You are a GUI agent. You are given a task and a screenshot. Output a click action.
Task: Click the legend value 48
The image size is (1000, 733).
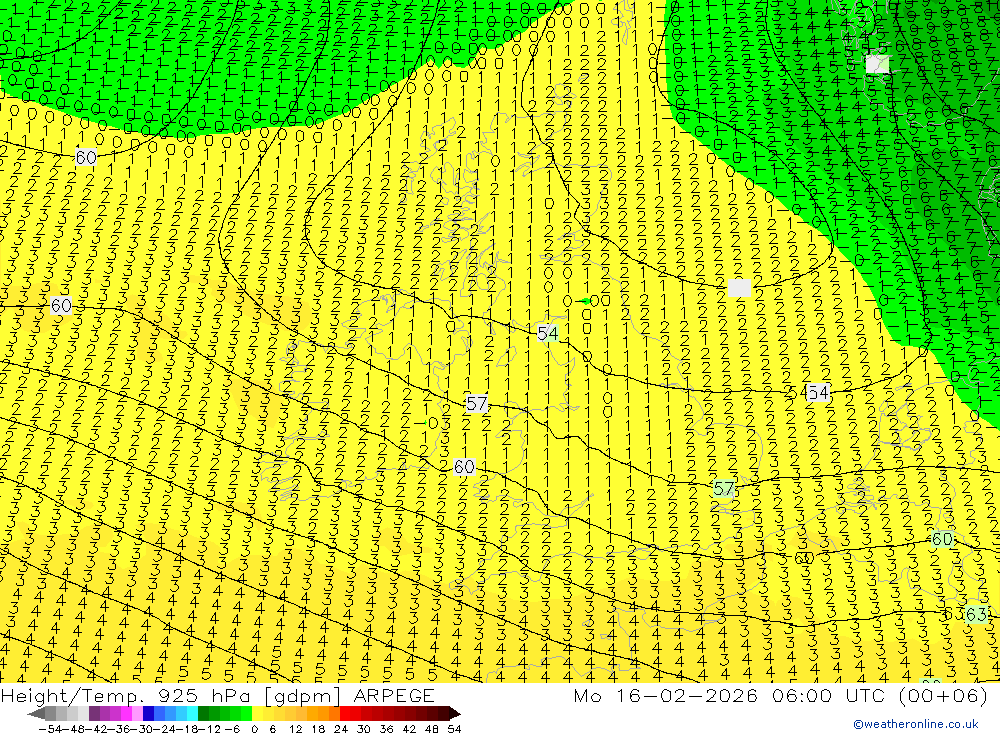pyautogui.click(x=431, y=729)
